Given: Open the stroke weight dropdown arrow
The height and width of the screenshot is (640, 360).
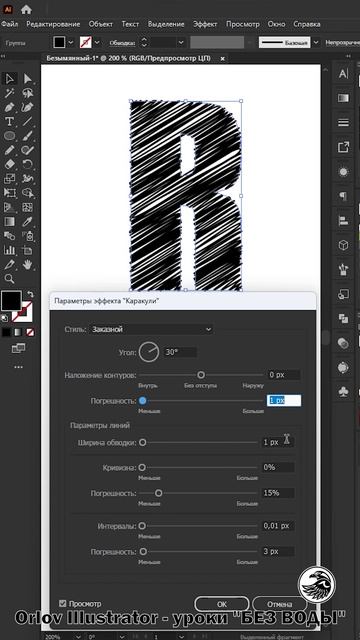Looking at the screenshot, I should point(181,42).
